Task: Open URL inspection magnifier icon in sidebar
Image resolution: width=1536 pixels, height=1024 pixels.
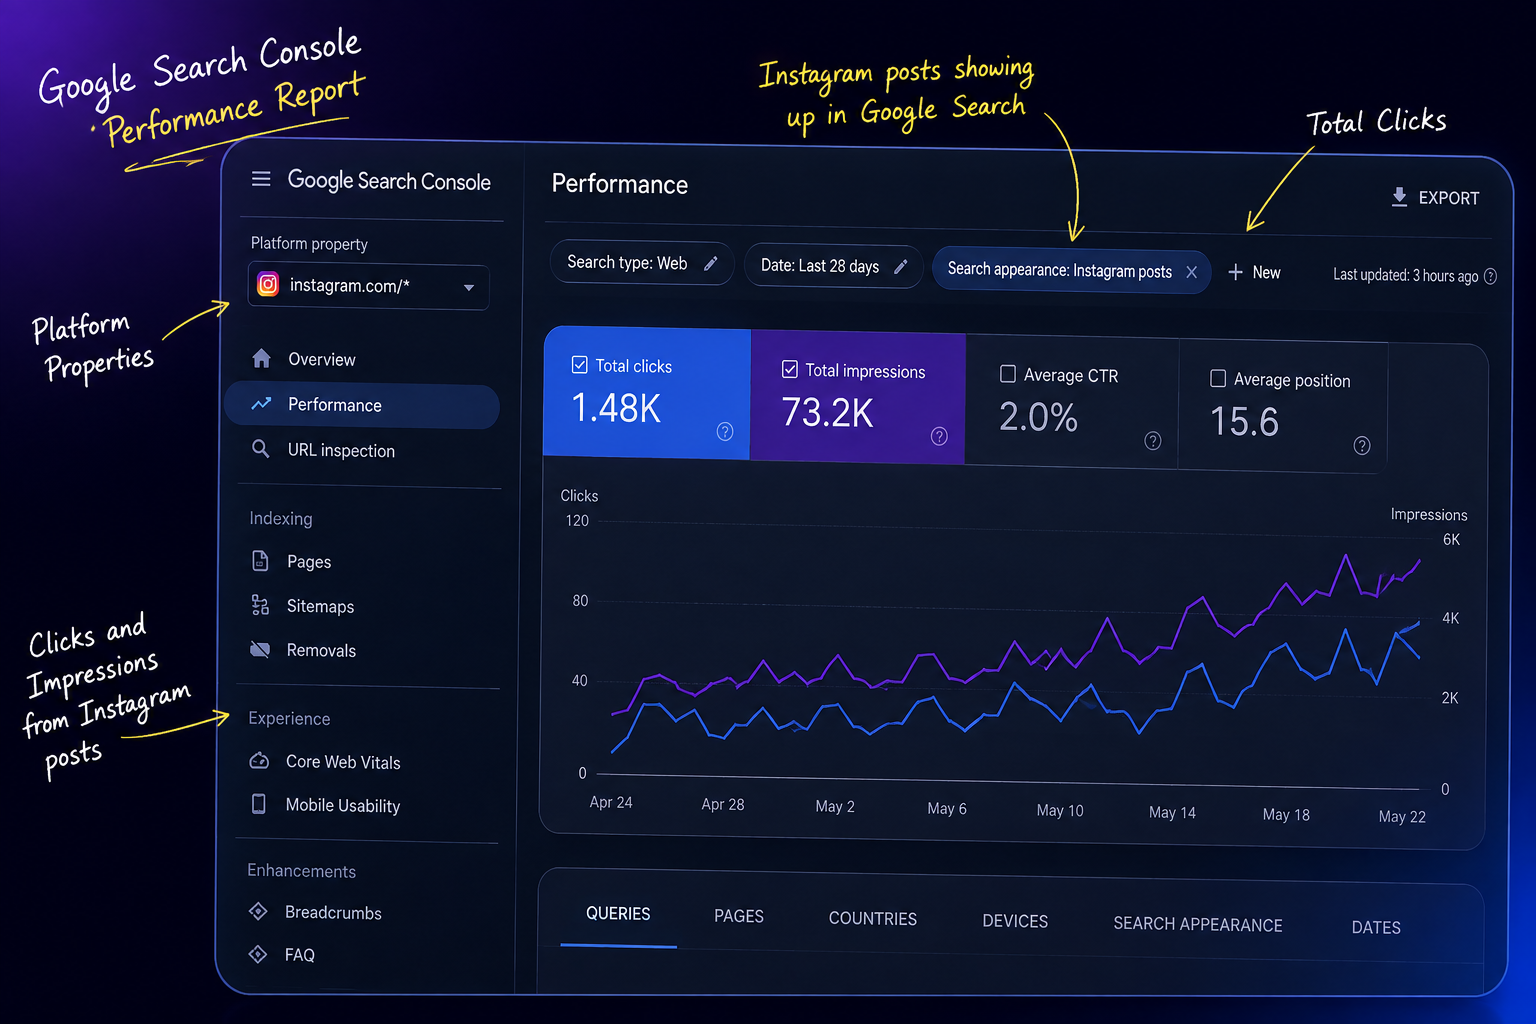Action: 261,449
